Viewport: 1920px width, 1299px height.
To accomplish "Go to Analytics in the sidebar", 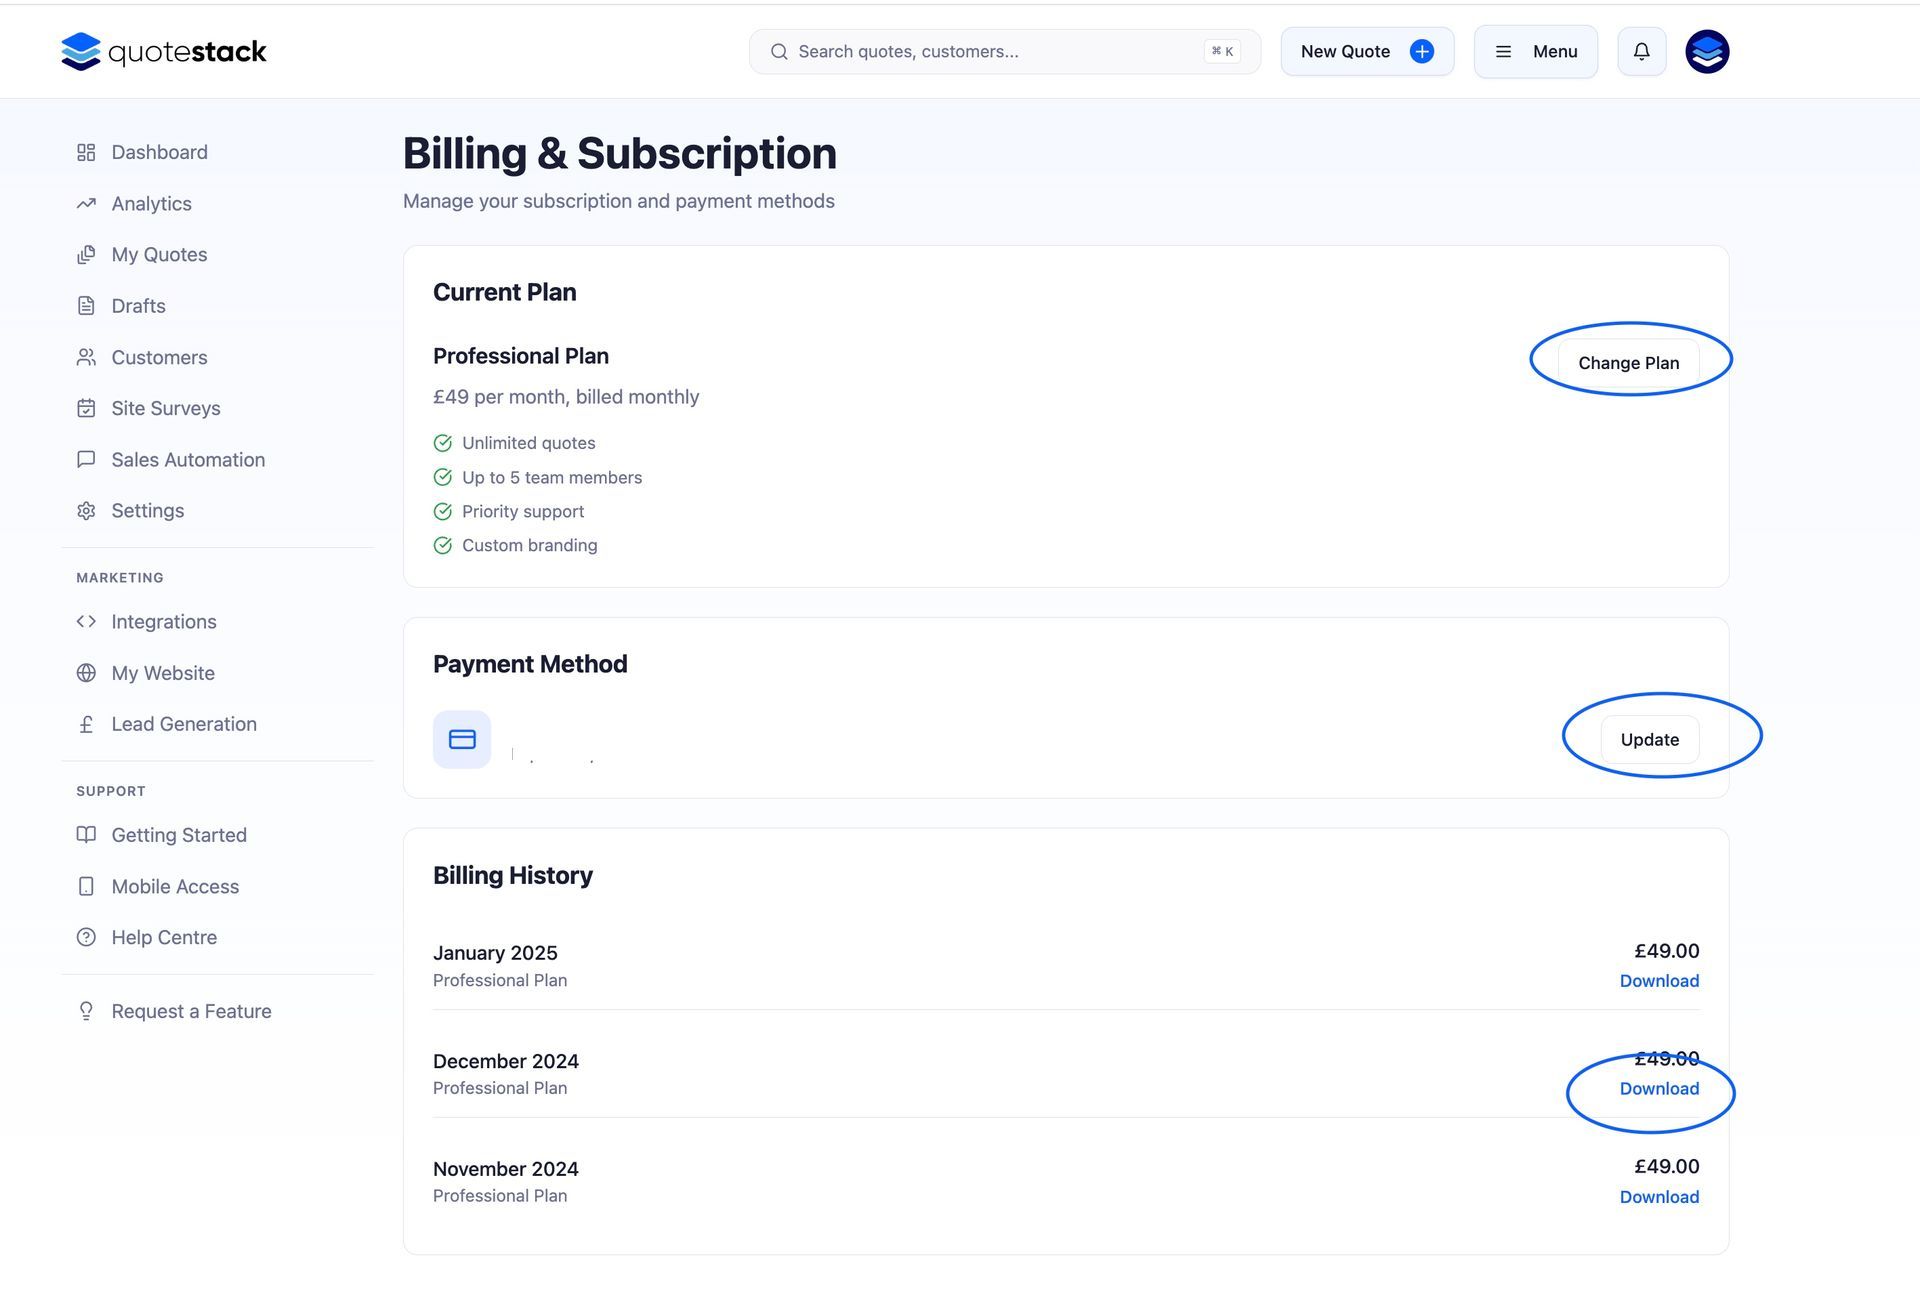I will coord(151,204).
